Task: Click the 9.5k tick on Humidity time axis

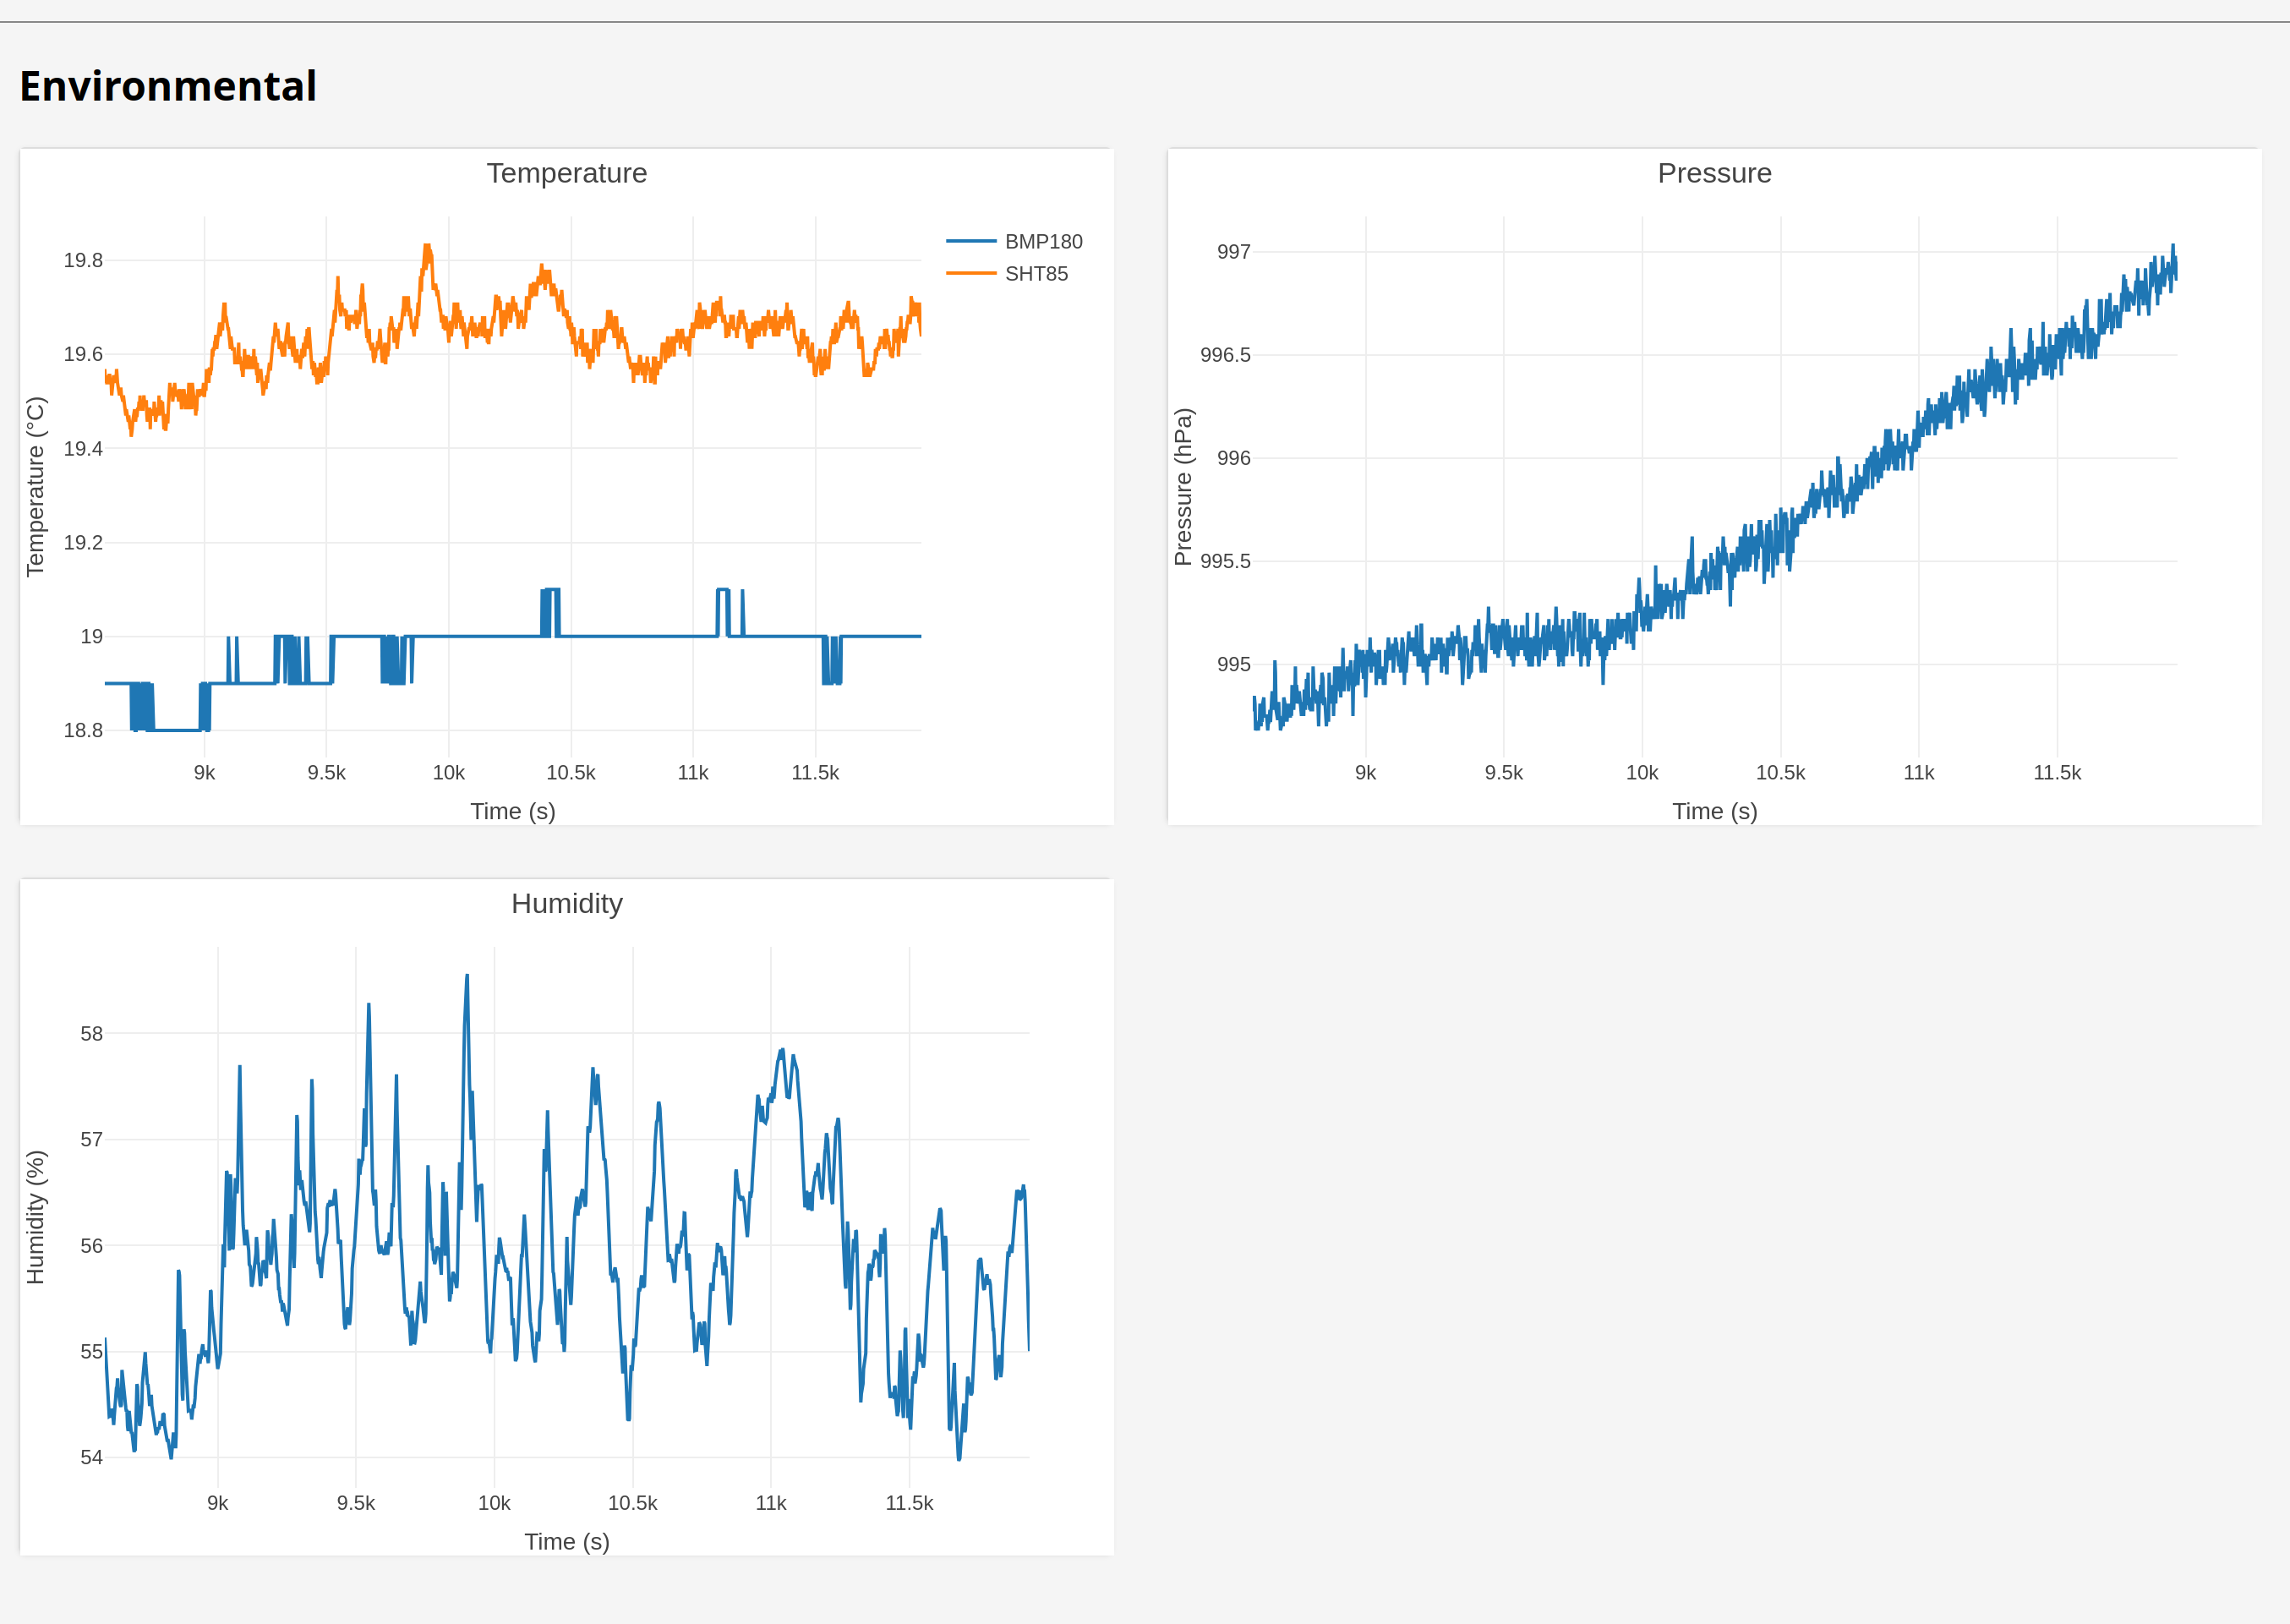Action: coord(356,1503)
